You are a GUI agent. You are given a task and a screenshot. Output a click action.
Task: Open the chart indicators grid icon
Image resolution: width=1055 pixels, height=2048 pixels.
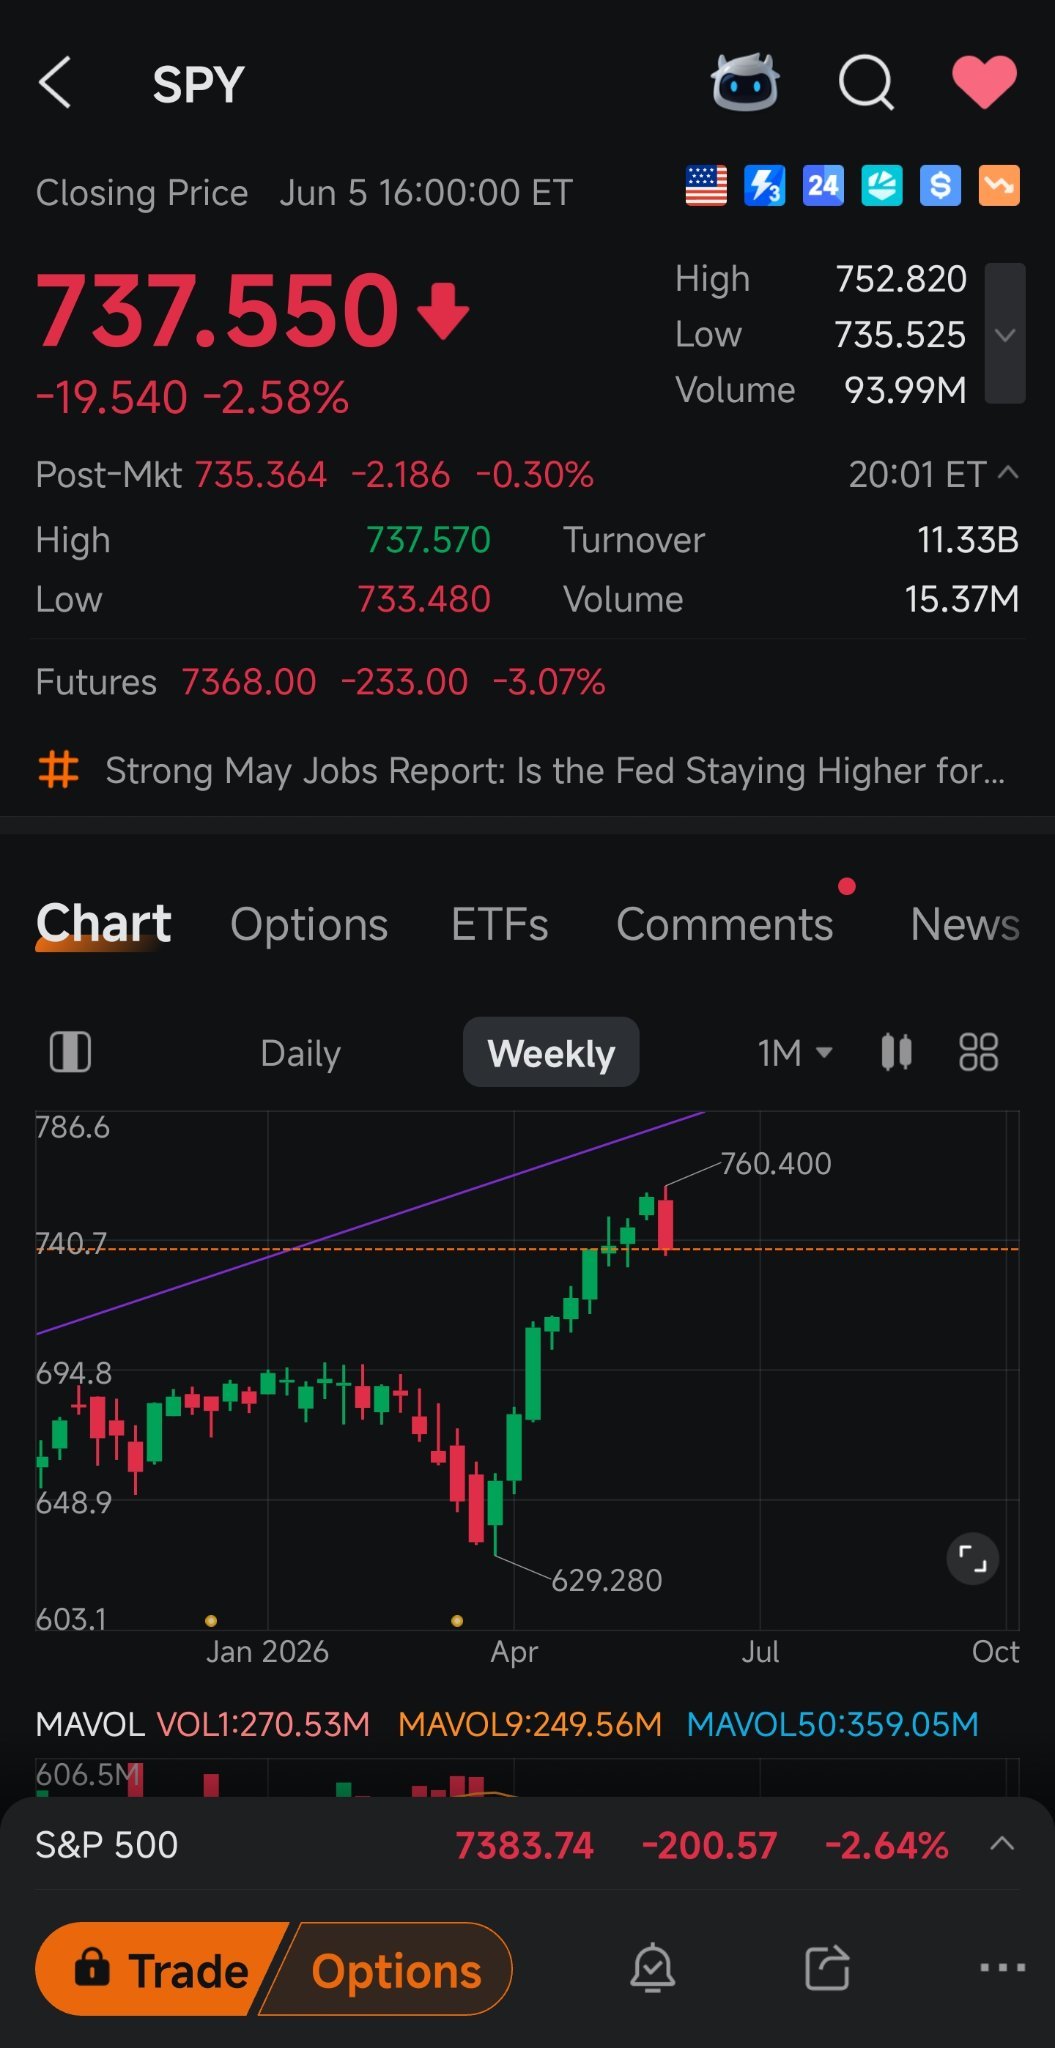(x=978, y=1052)
